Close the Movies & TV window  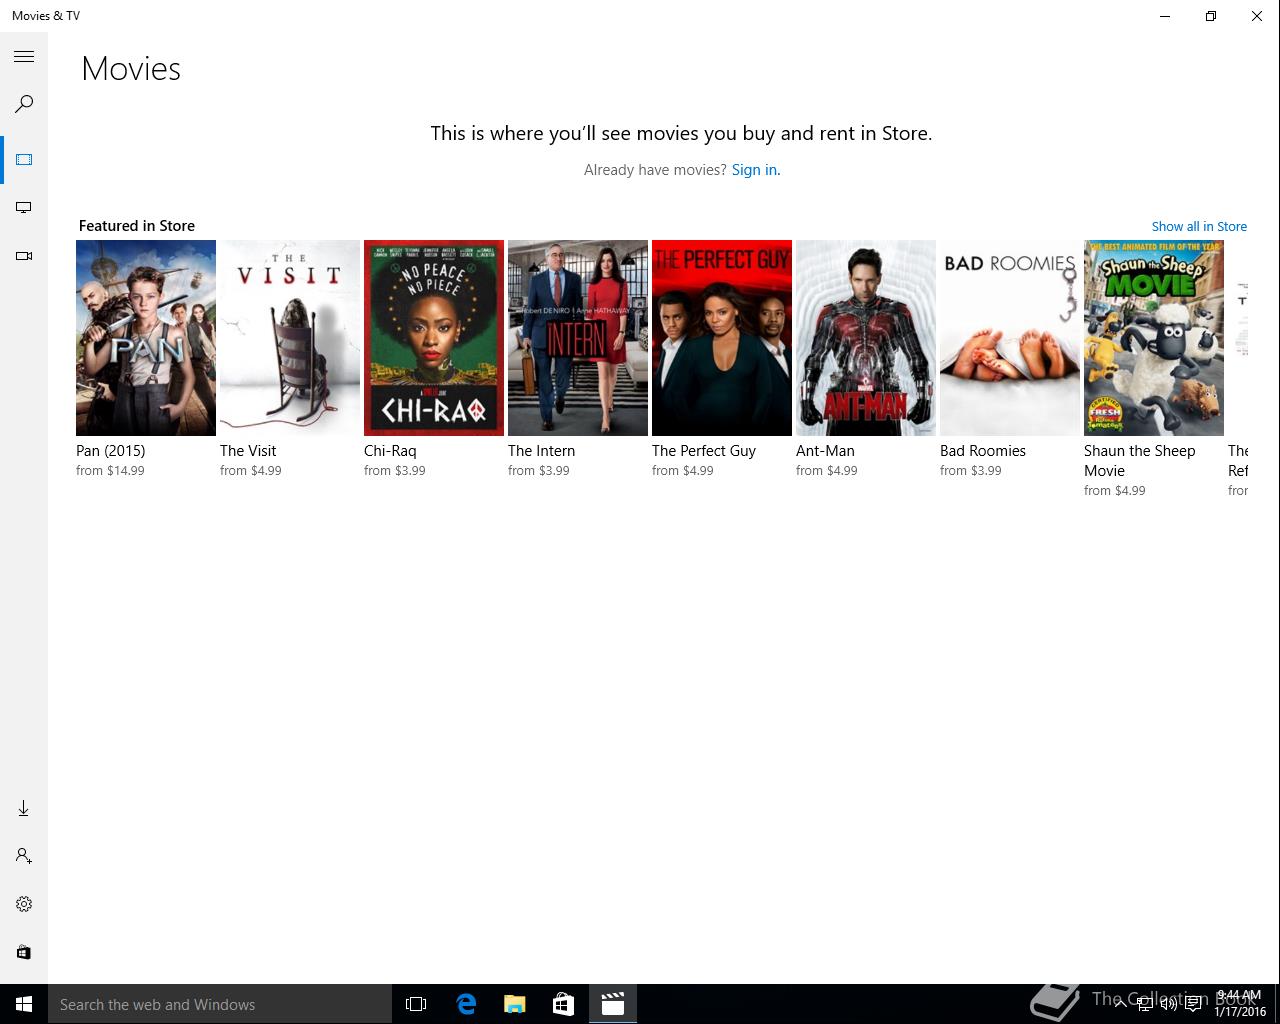pyautogui.click(x=1257, y=16)
